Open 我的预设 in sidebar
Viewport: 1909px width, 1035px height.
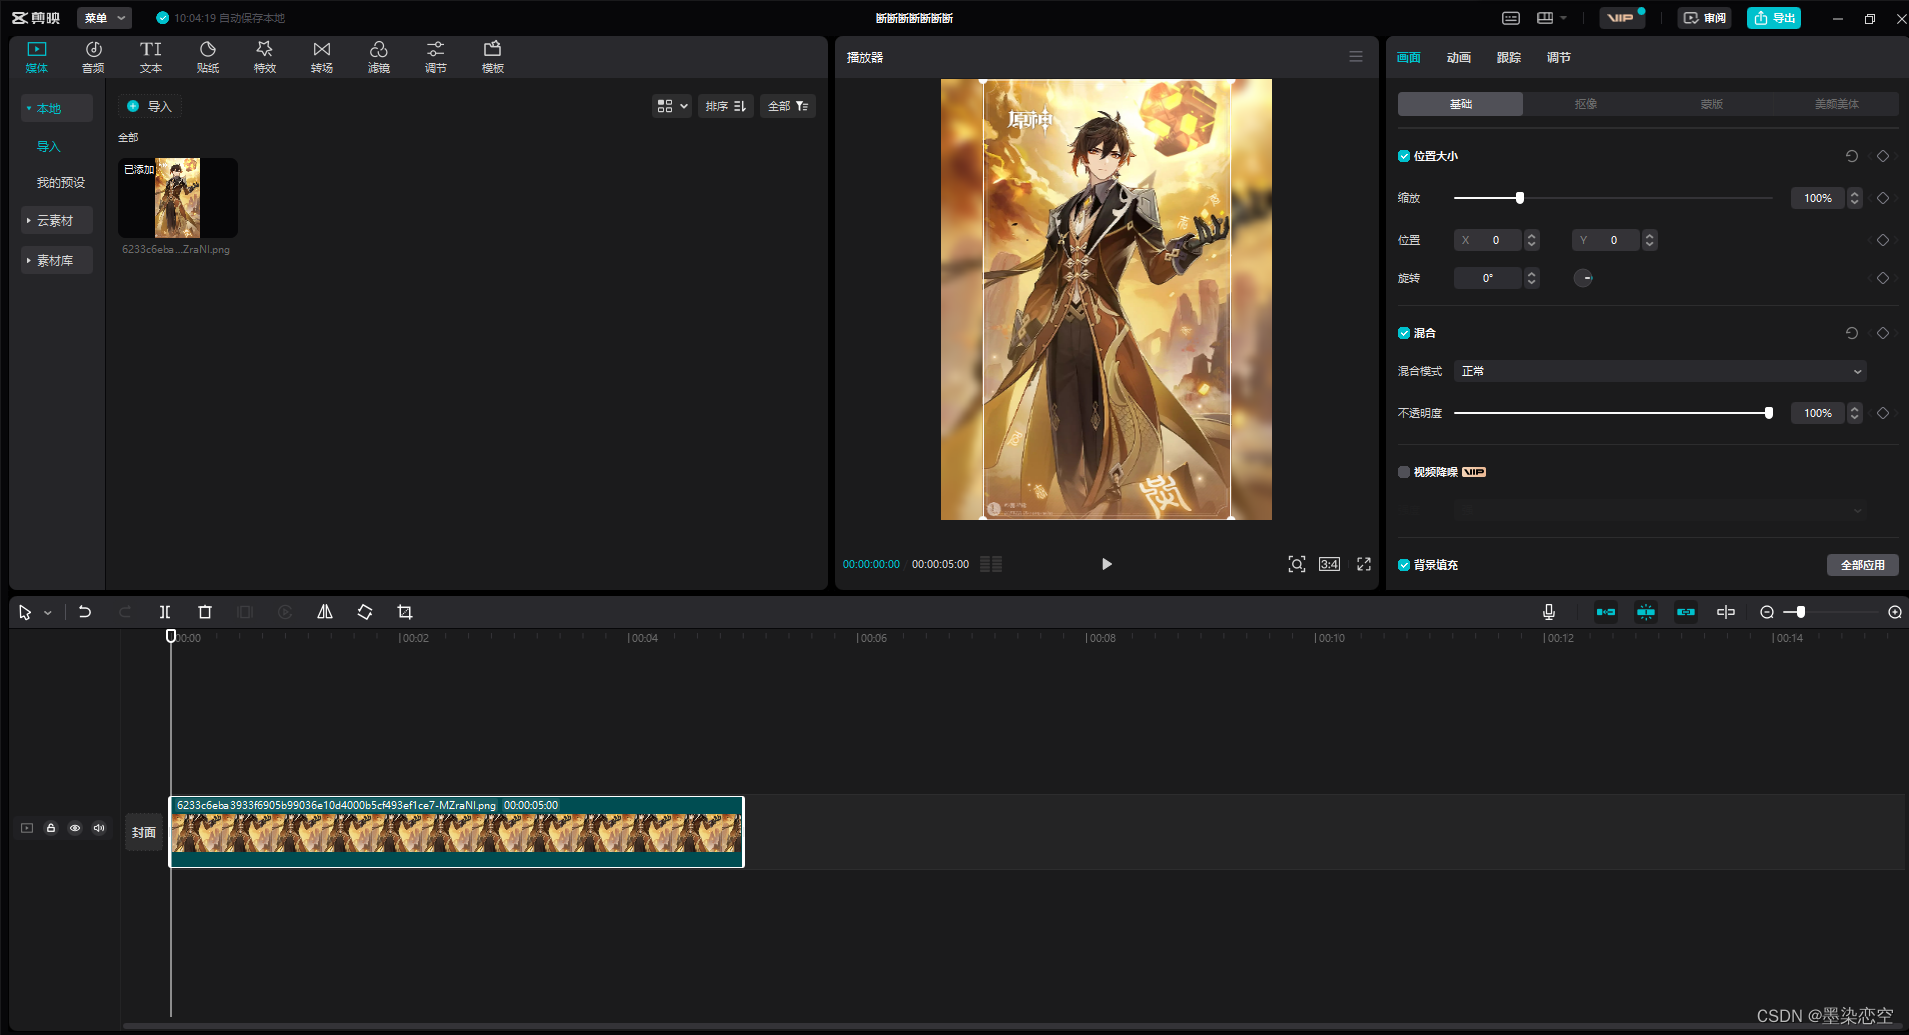click(61, 182)
